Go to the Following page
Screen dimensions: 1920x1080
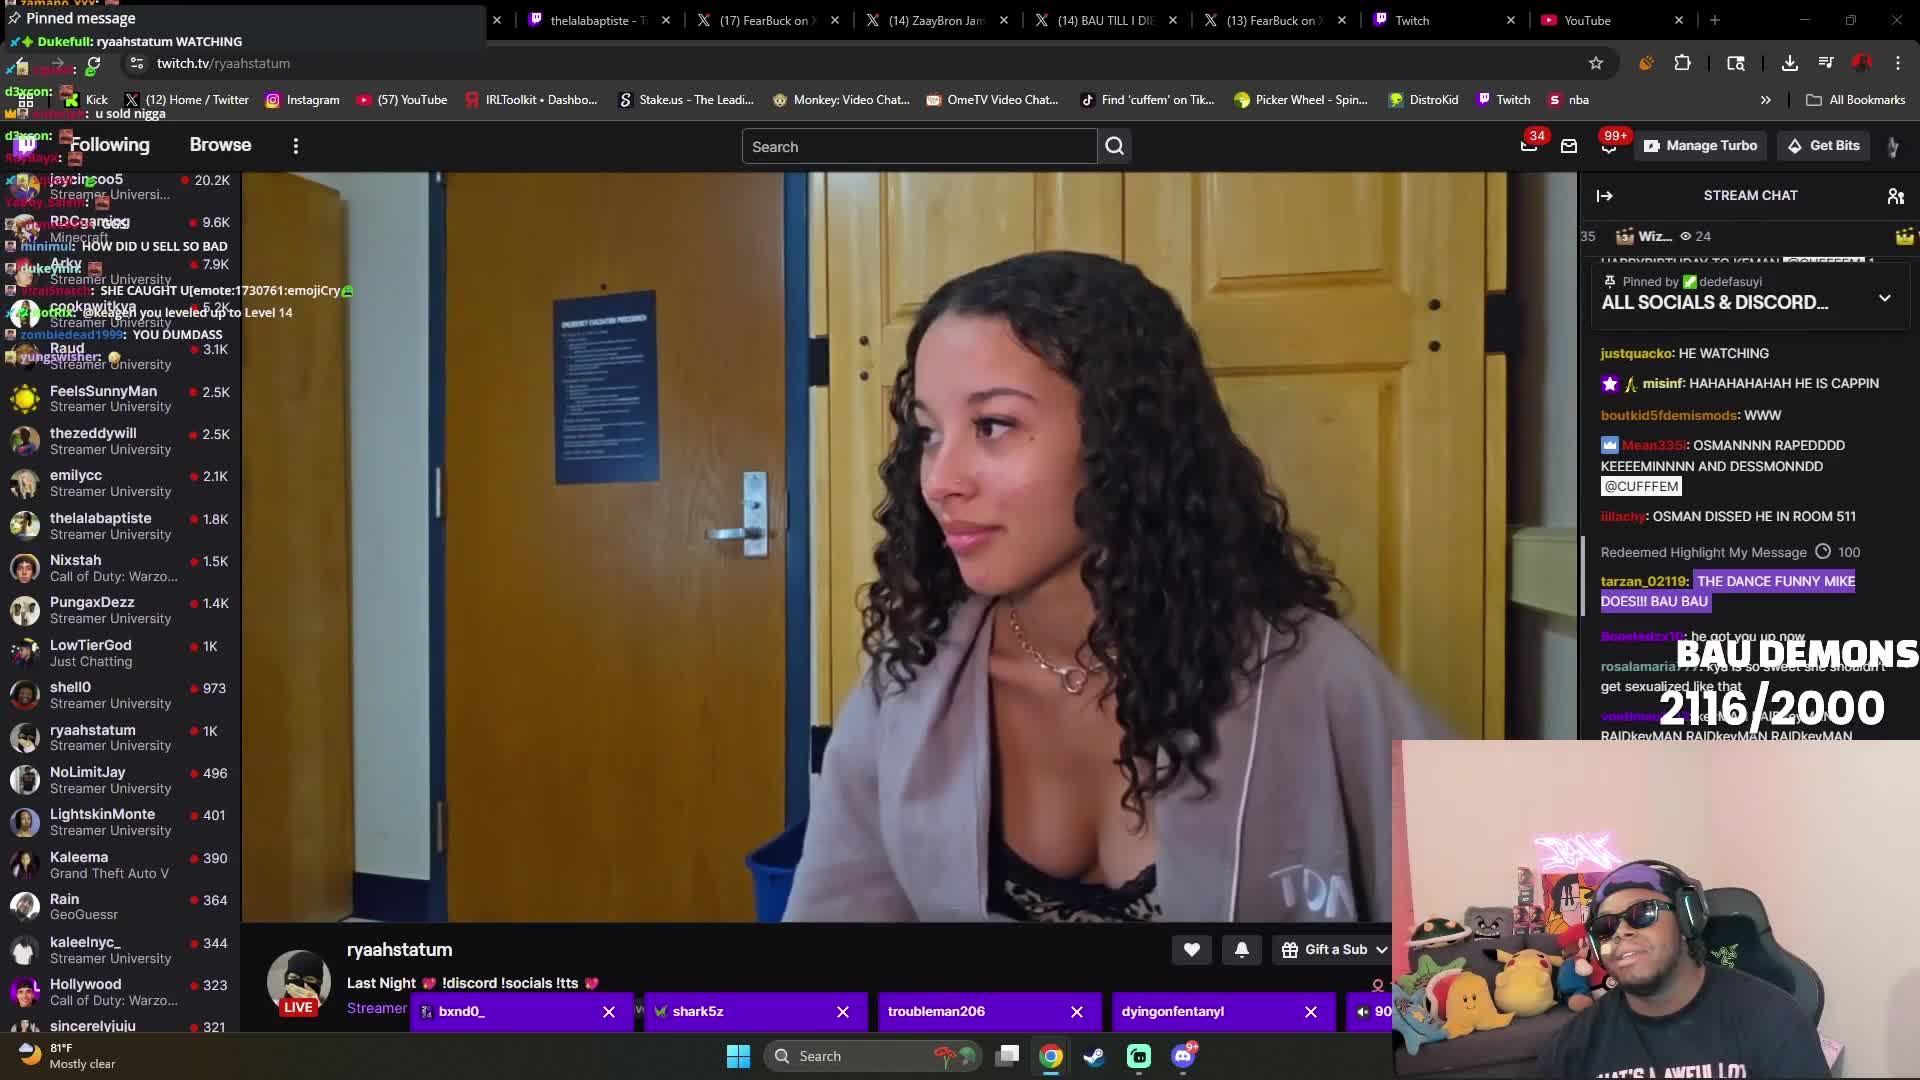(x=110, y=145)
